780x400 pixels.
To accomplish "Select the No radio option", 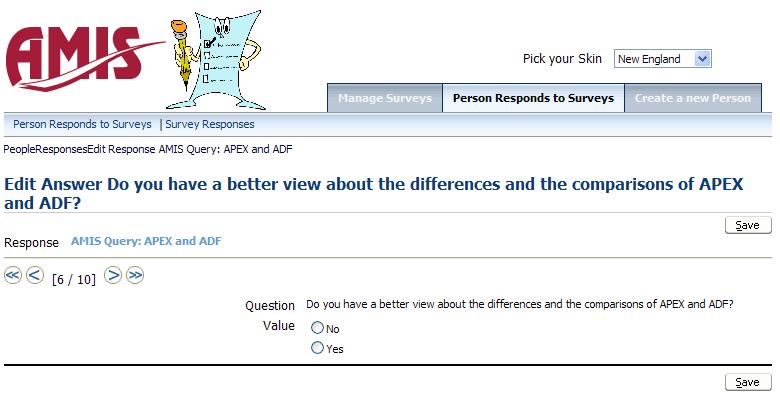I will point(318,328).
